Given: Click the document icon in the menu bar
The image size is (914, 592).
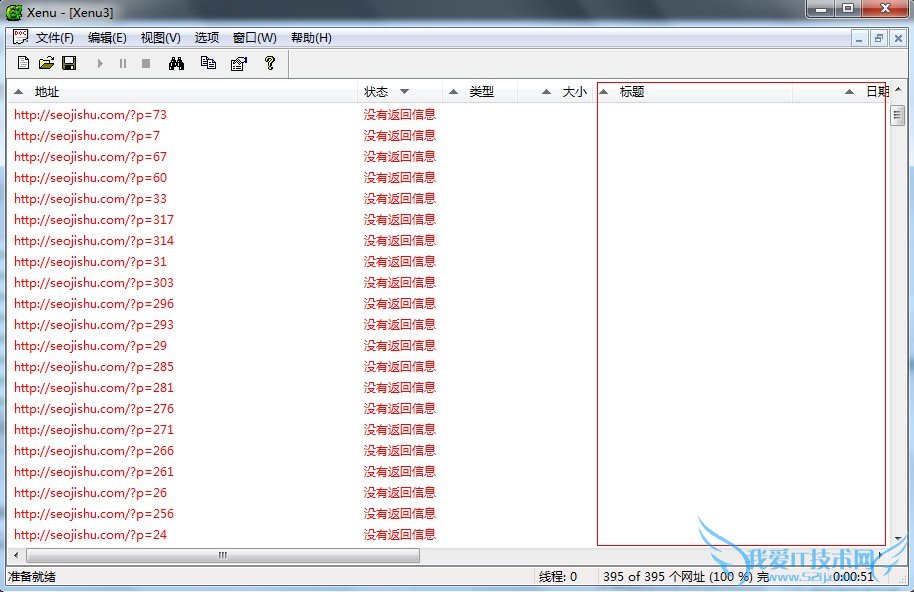Looking at the screenshot, I should 20,37.
